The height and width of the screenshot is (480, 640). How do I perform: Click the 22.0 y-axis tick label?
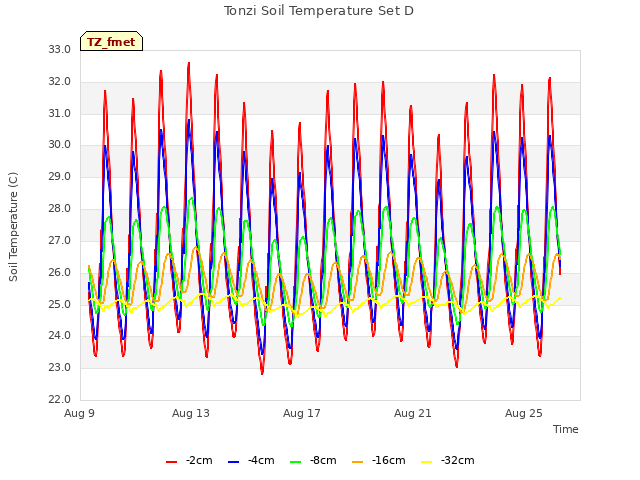point(60,399)
